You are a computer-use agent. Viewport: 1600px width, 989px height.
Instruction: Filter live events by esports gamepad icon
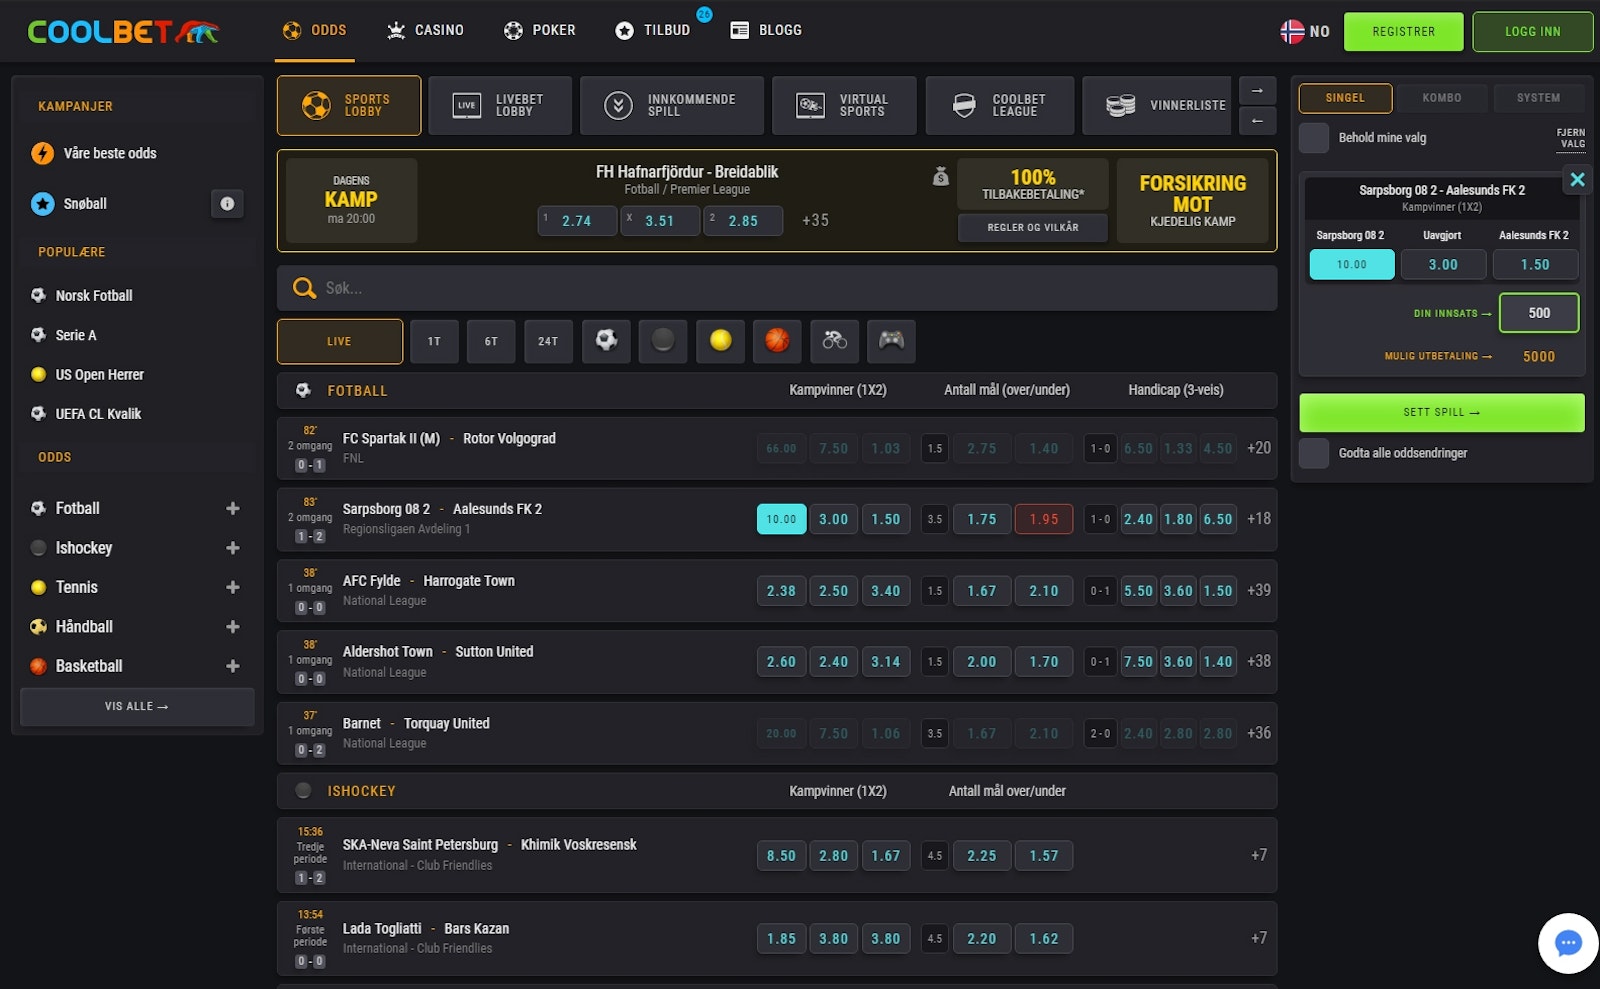891,341
